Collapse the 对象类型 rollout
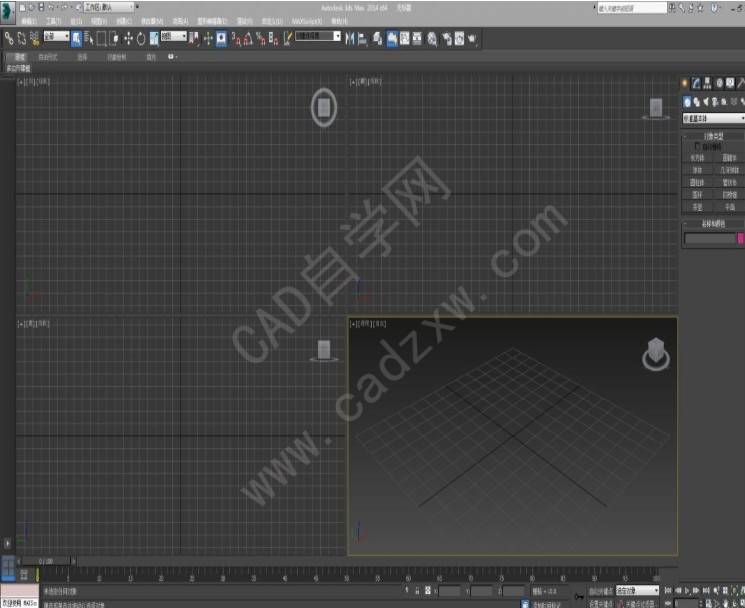Image resolution: width=745 pixels, height=608 pixels. (714, 136)
